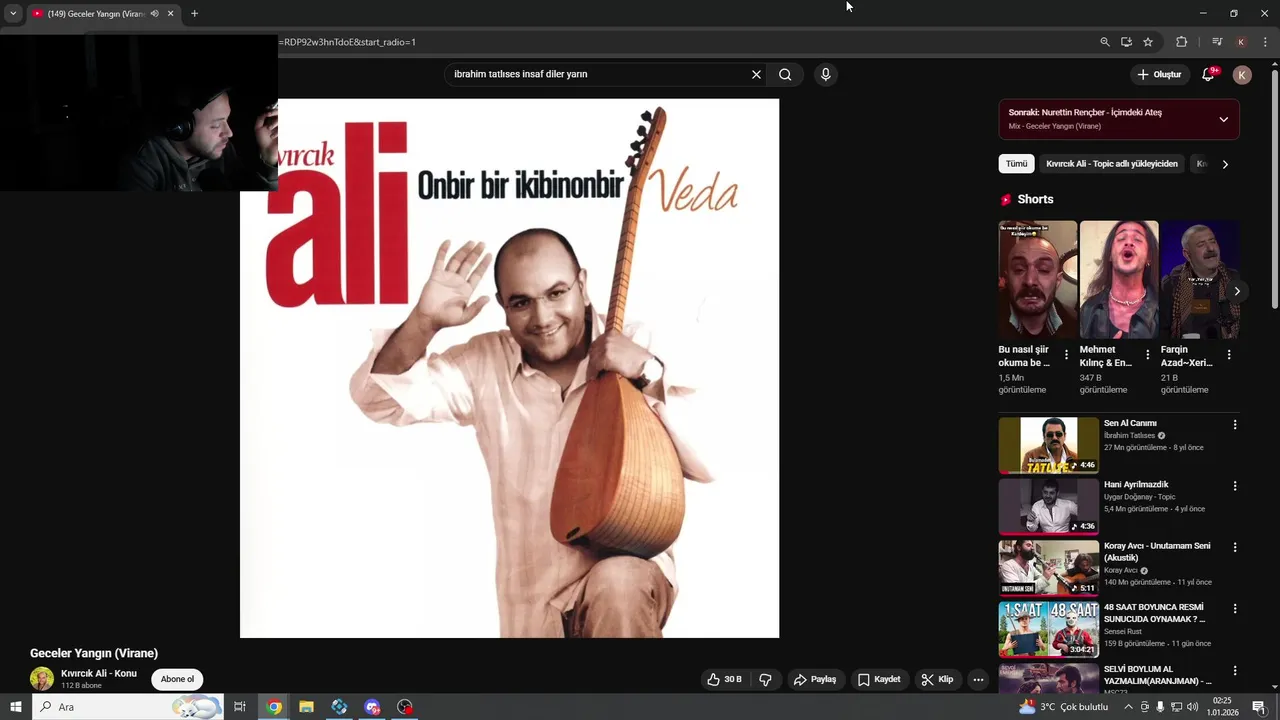Click the install app icon in address bar
Screen dimensions: 1280x720
click(1126, 42)
